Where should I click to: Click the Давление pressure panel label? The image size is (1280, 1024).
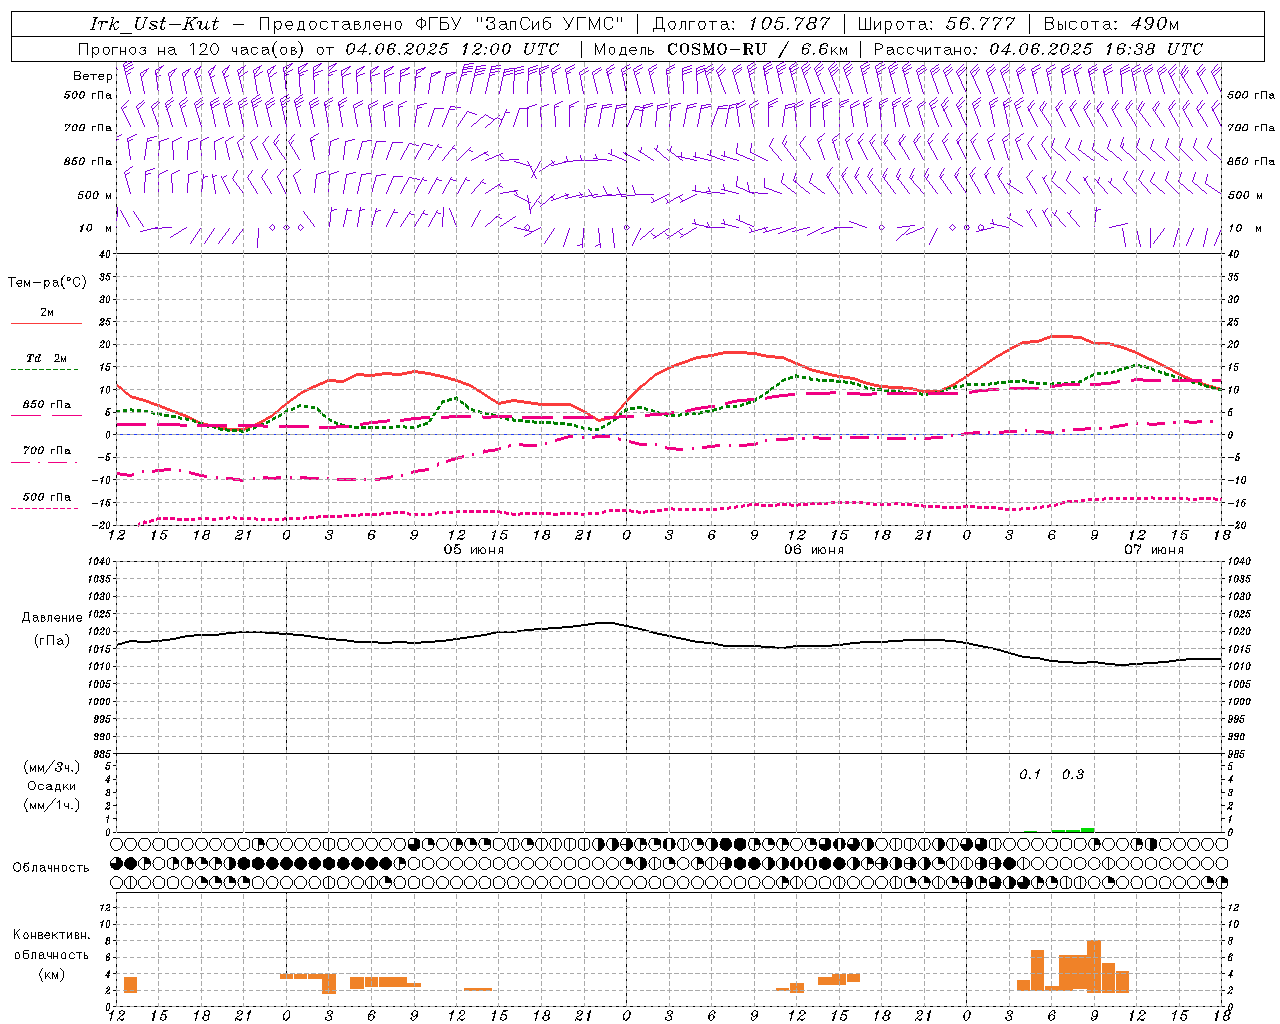tap(52, 618)
